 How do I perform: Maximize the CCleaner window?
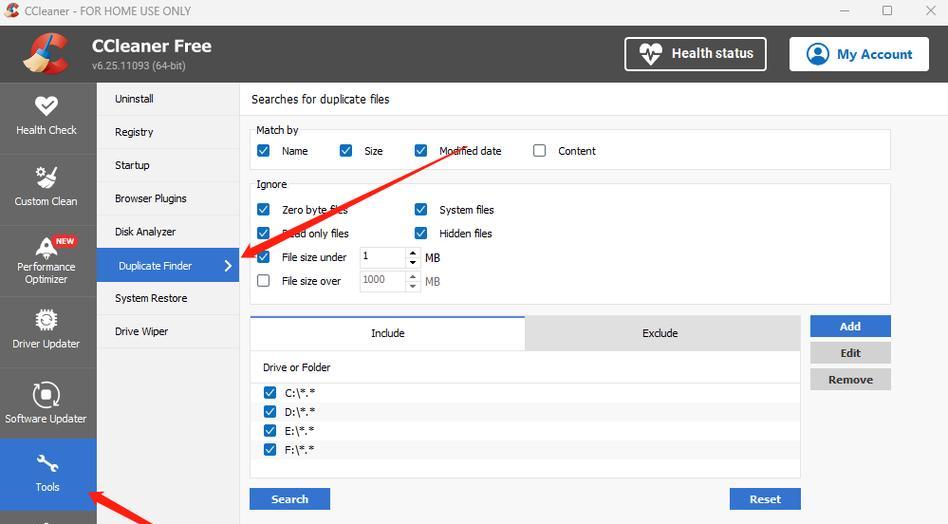887,11
